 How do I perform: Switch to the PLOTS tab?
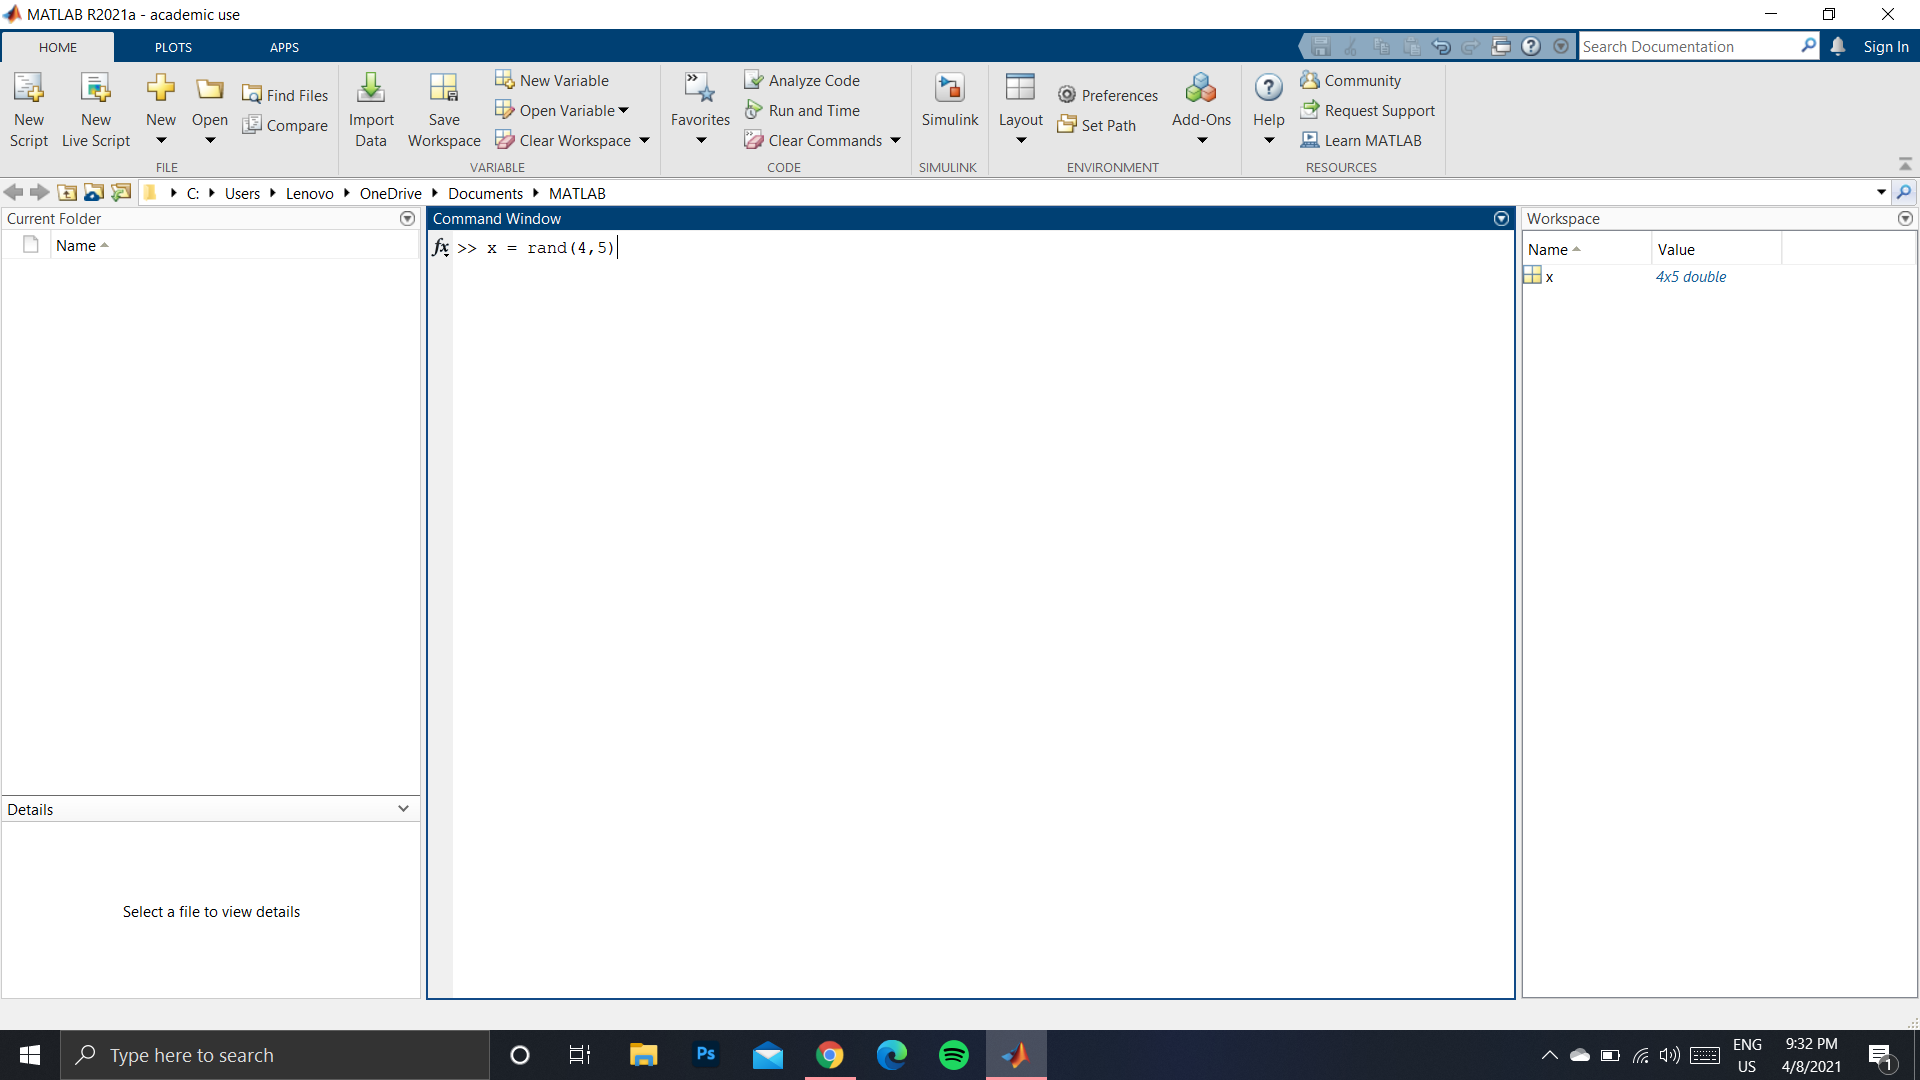coord(172,46)
